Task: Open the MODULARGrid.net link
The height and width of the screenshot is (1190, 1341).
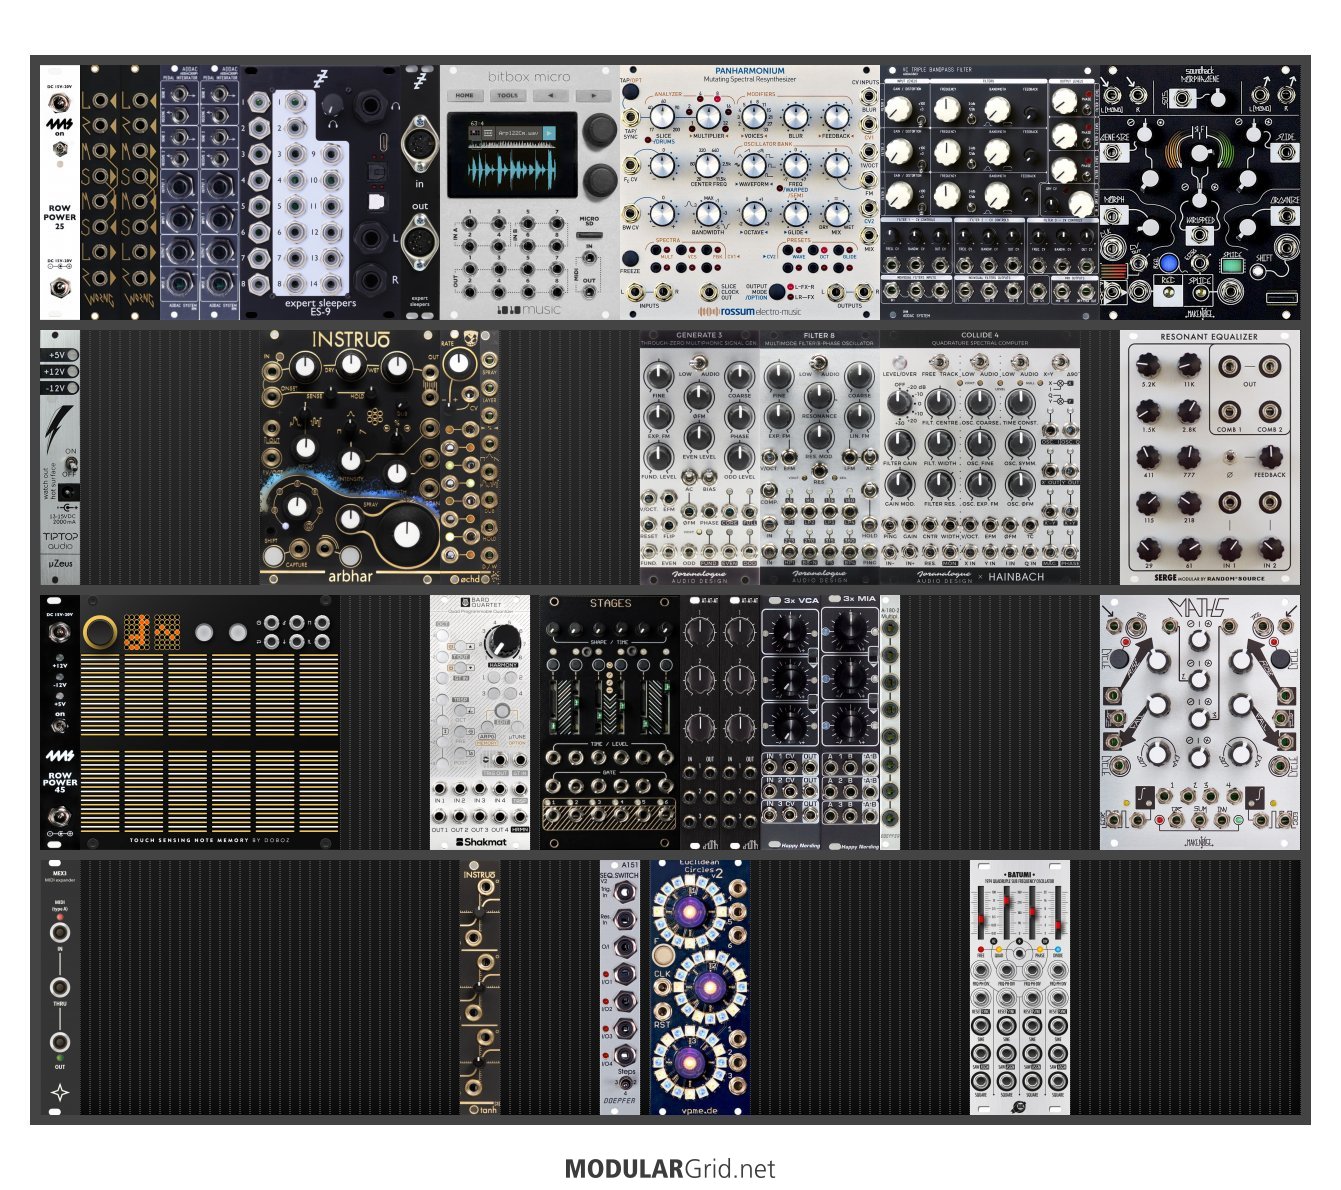Action: (x=670, y=1168)
